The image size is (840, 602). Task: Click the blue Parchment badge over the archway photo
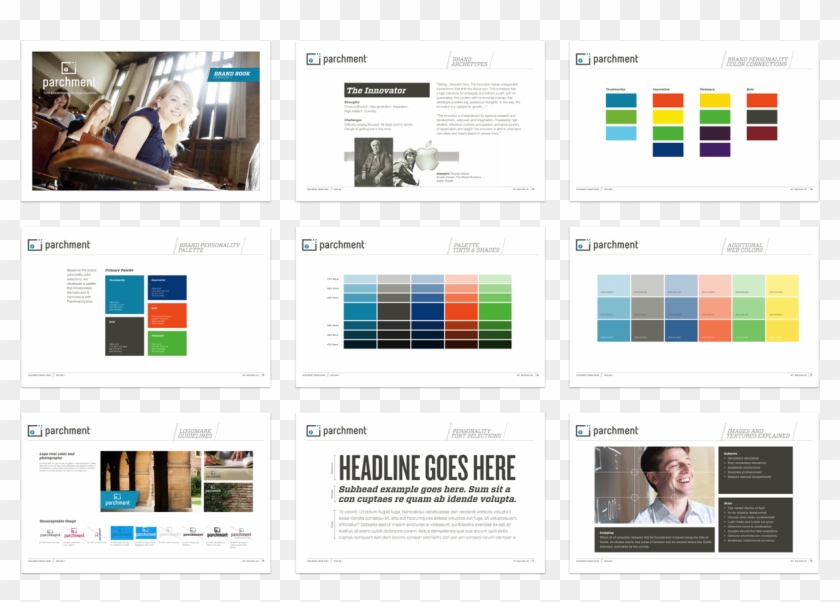point(118,502)
